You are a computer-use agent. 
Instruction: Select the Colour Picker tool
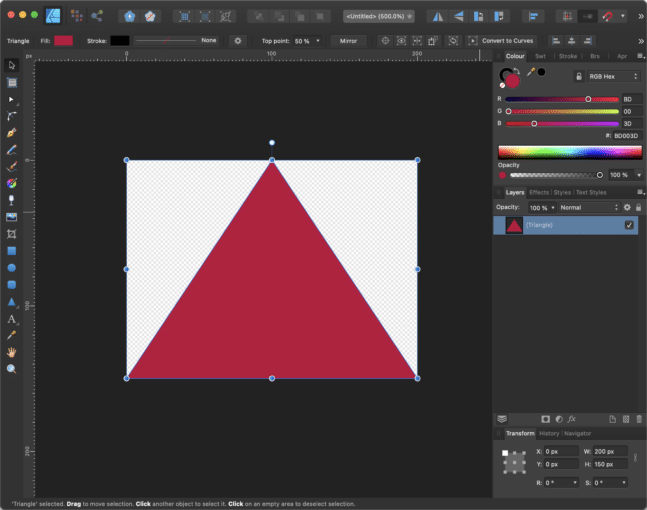pos(12,335)
